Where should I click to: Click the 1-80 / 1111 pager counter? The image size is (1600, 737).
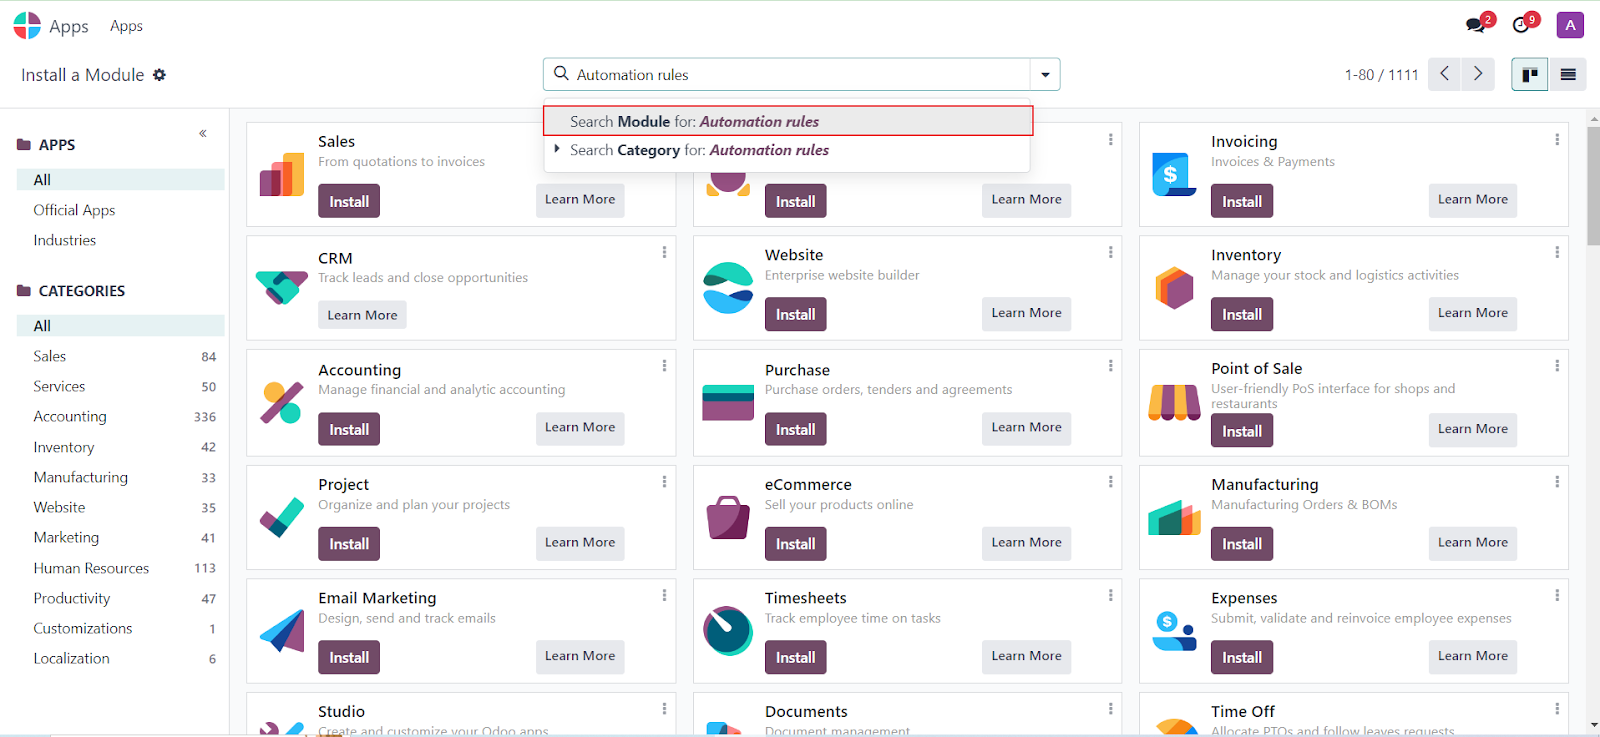point(1381,75)
